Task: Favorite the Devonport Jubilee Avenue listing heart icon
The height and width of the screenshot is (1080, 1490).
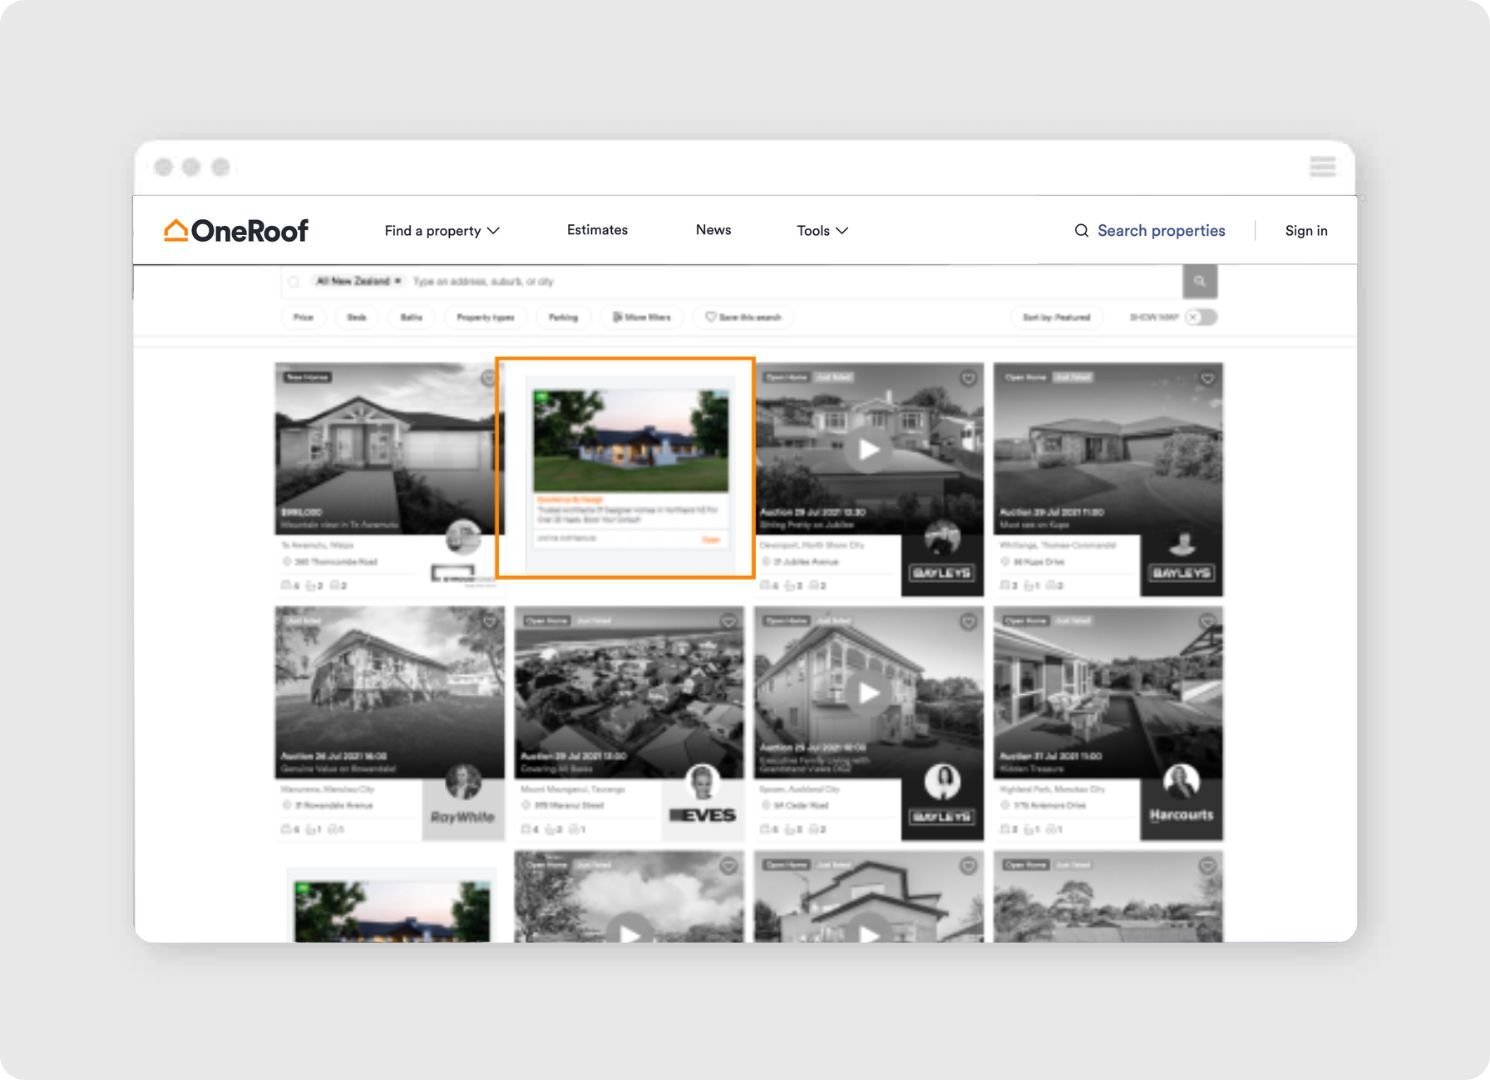Action: [967, 379]
